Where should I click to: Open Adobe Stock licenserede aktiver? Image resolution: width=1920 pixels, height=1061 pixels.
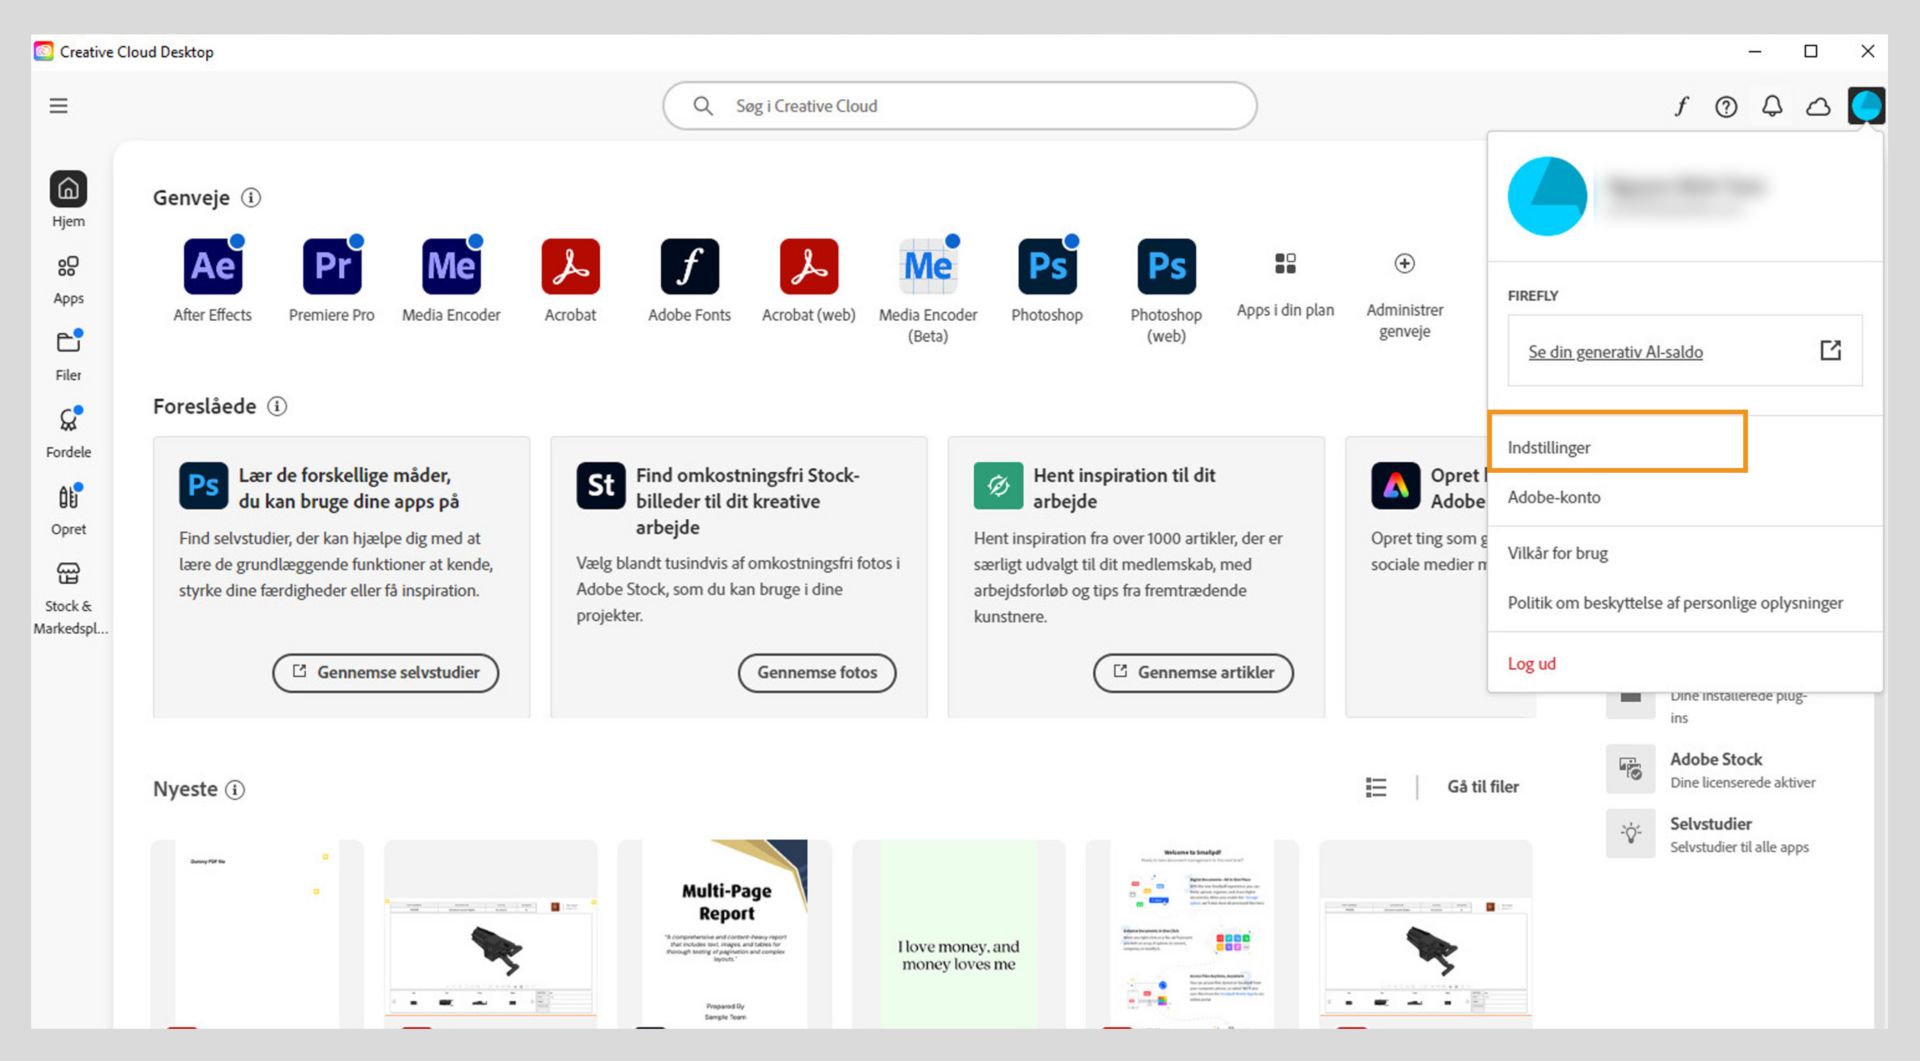(x=1712, y=770)
